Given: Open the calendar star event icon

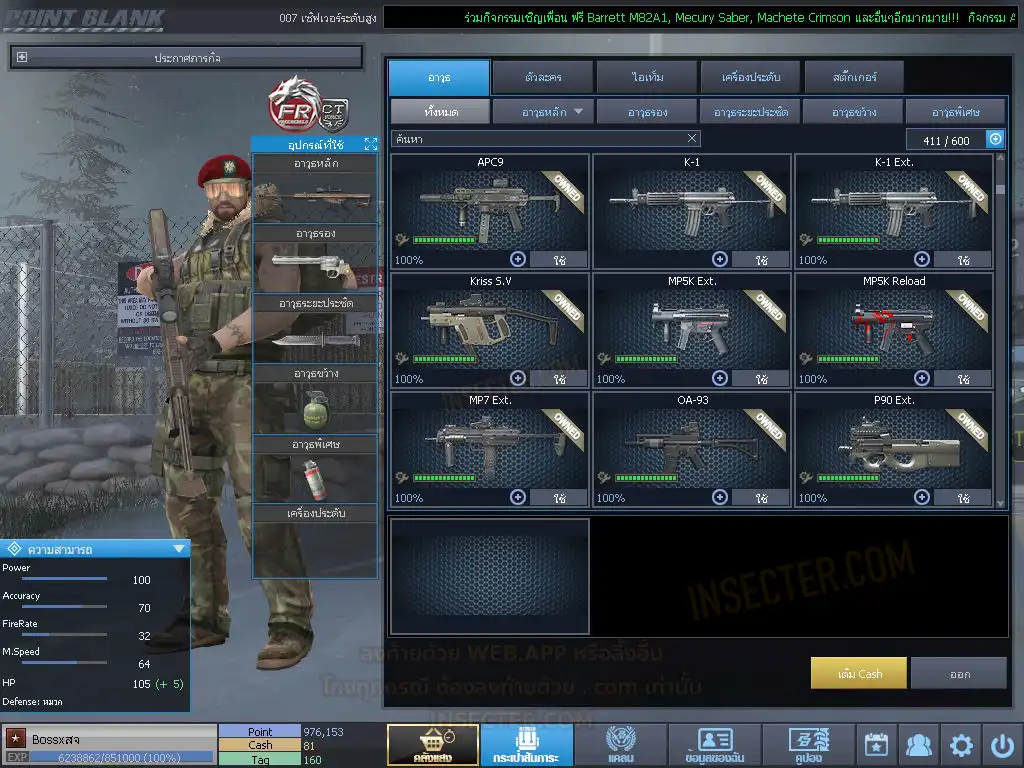Looking at the screenshot, I should pos(876,745).
